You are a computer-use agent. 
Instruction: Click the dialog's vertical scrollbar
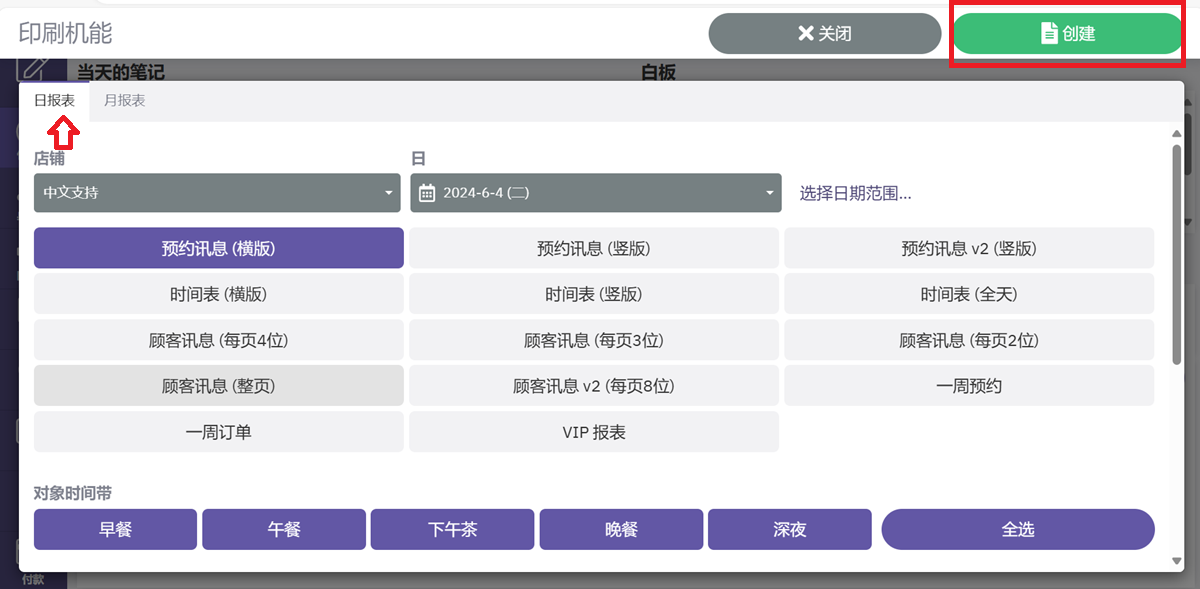[1176, 253]
